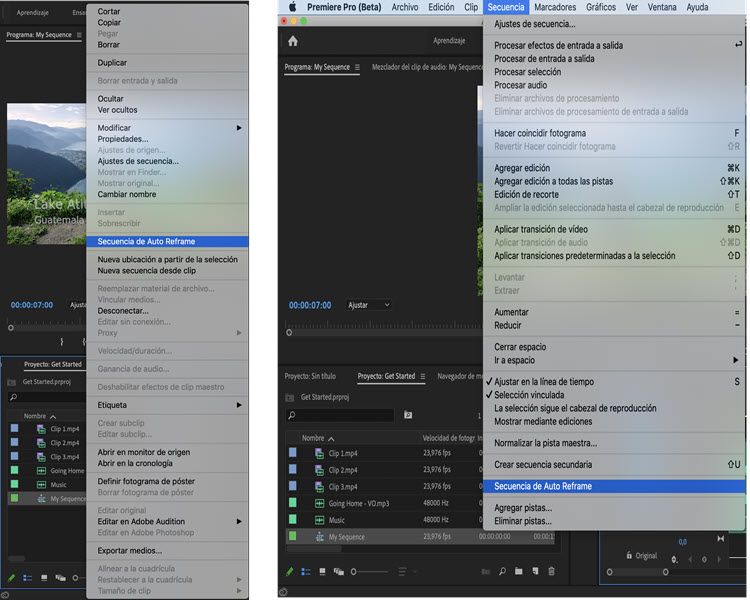Switch to list view in left window project panel

coord(28,578)
